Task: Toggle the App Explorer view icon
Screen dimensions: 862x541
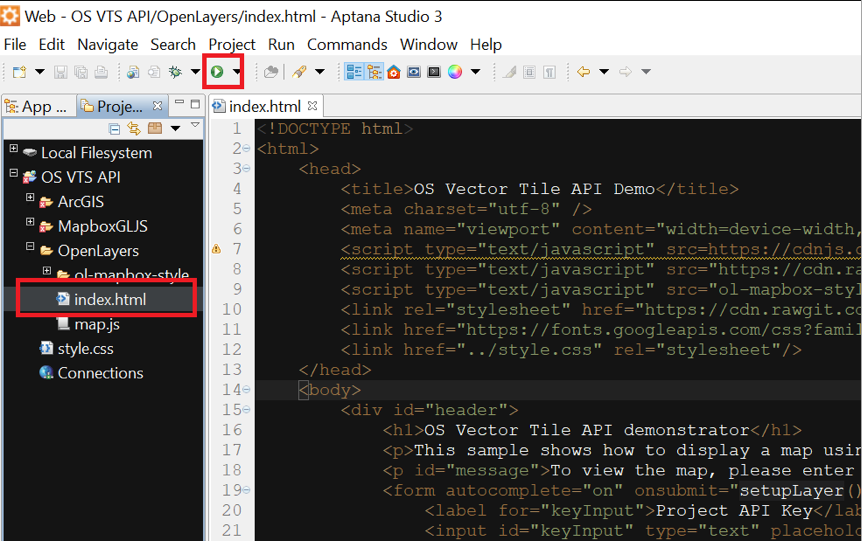Action: pos(354,72)
